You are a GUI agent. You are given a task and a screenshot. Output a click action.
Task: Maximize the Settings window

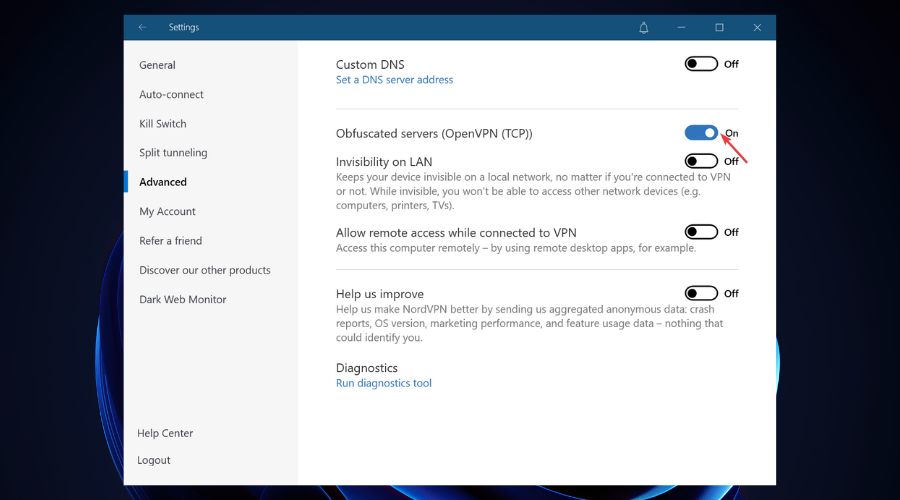[x=719, y=27]
